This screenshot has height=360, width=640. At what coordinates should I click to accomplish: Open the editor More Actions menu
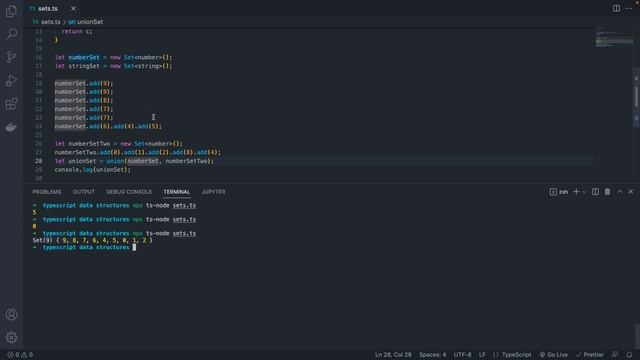(x=629, y=9)
